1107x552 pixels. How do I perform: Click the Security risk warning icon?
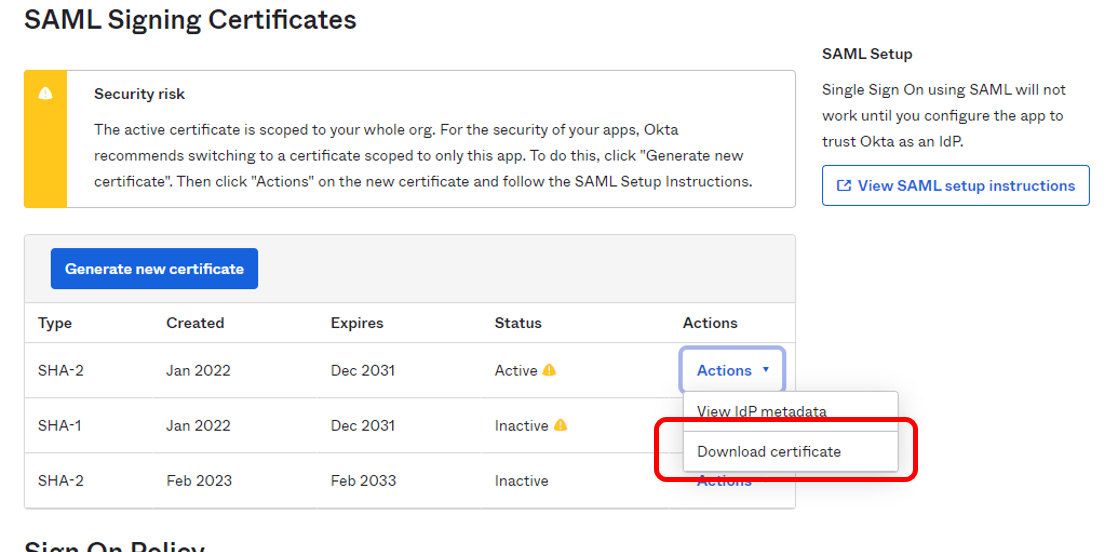(45, 93)
